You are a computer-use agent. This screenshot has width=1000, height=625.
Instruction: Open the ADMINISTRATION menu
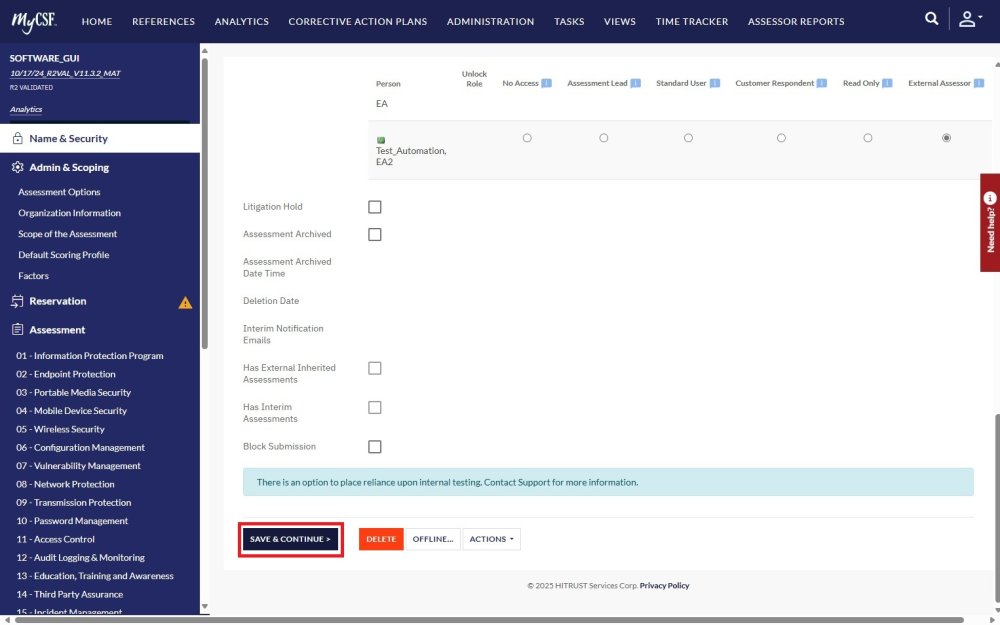click(x=490, y=21)
